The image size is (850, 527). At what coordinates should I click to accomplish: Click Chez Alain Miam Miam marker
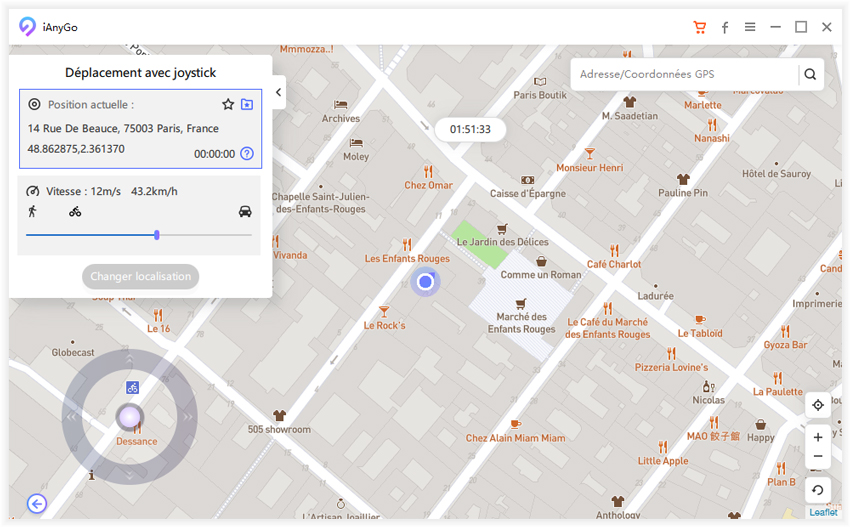tap(516, 424)
